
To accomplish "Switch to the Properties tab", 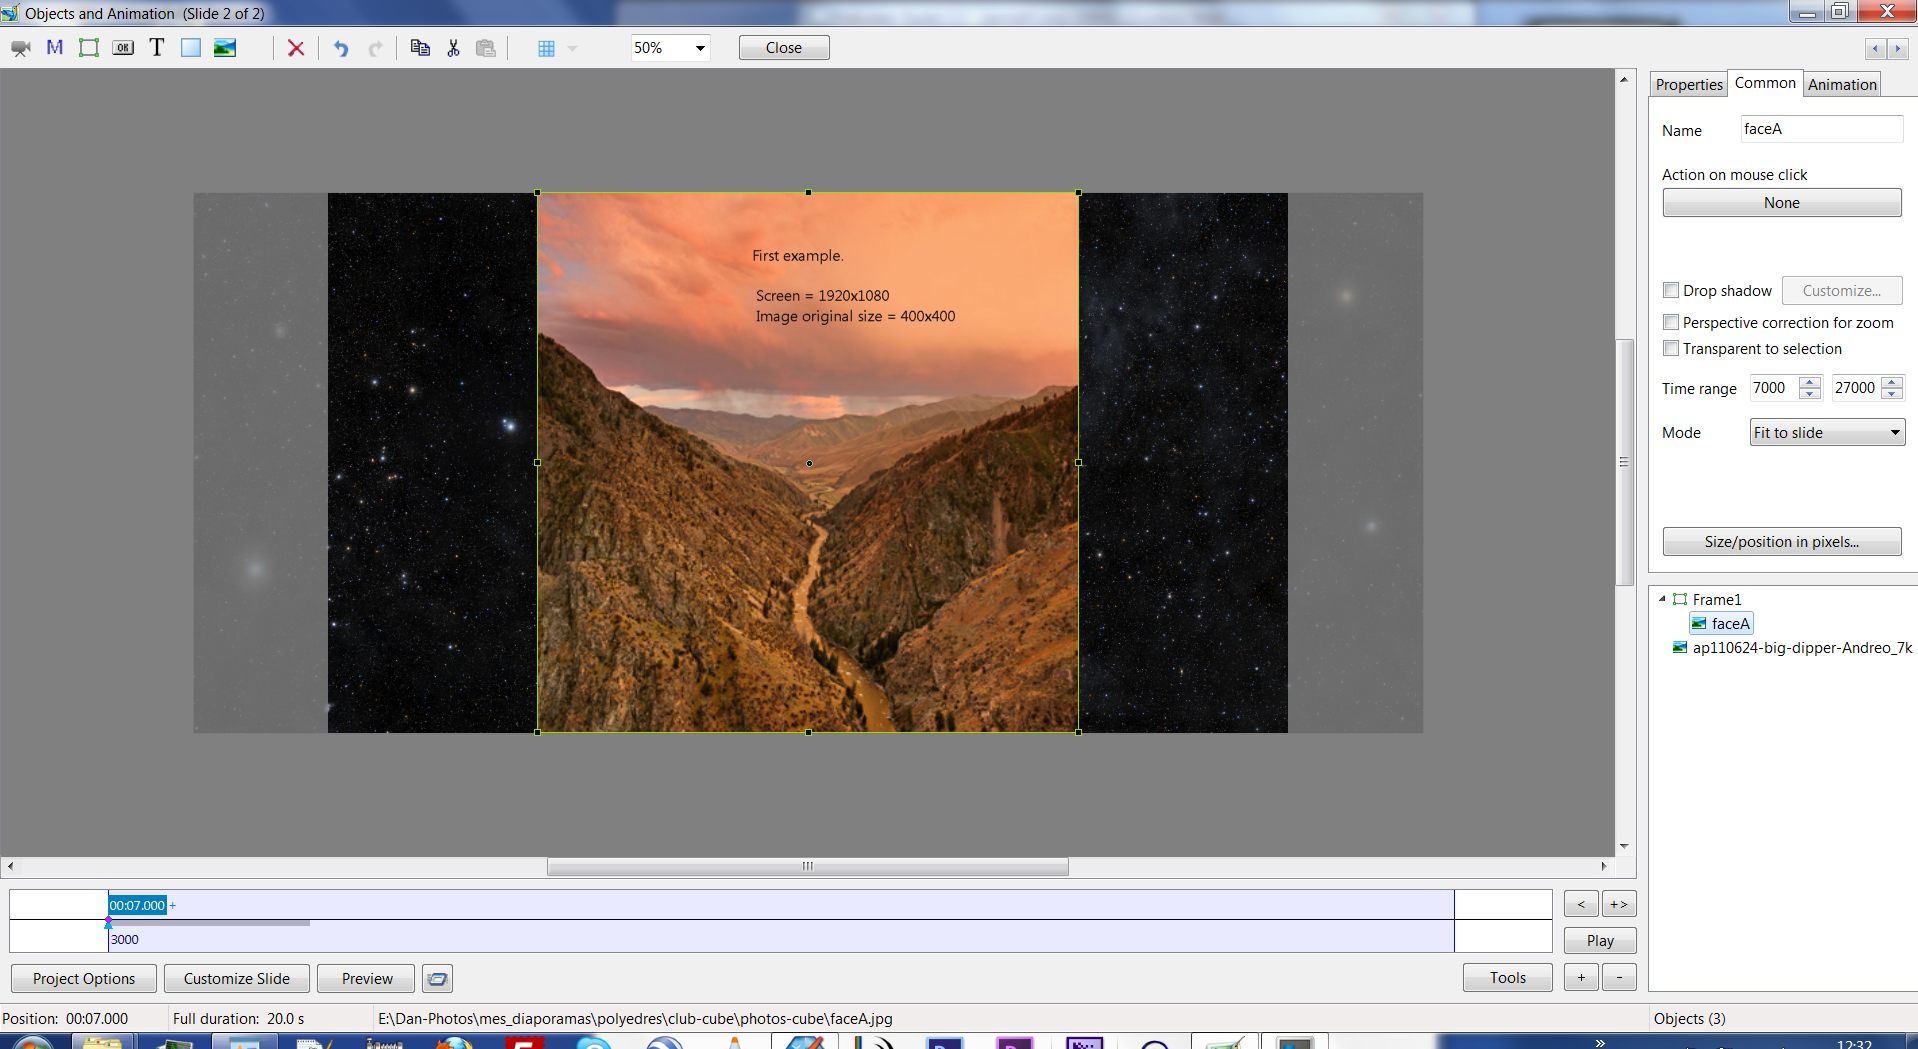I will click(1688, 85).
